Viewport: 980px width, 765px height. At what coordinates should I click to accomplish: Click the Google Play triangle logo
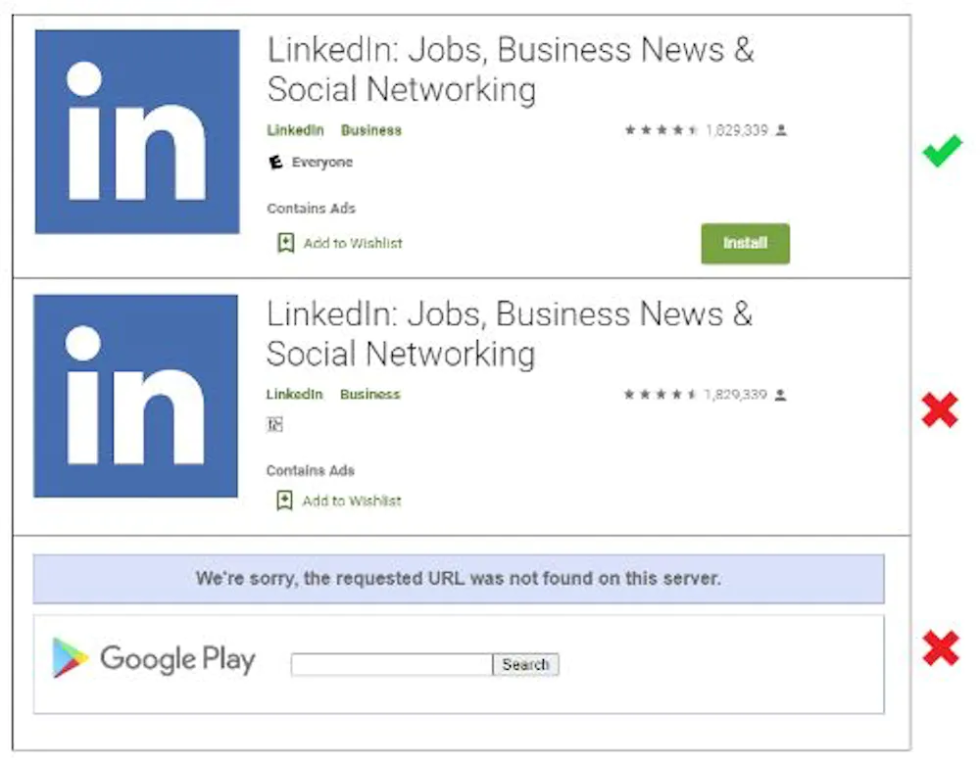tap(68, 658)
